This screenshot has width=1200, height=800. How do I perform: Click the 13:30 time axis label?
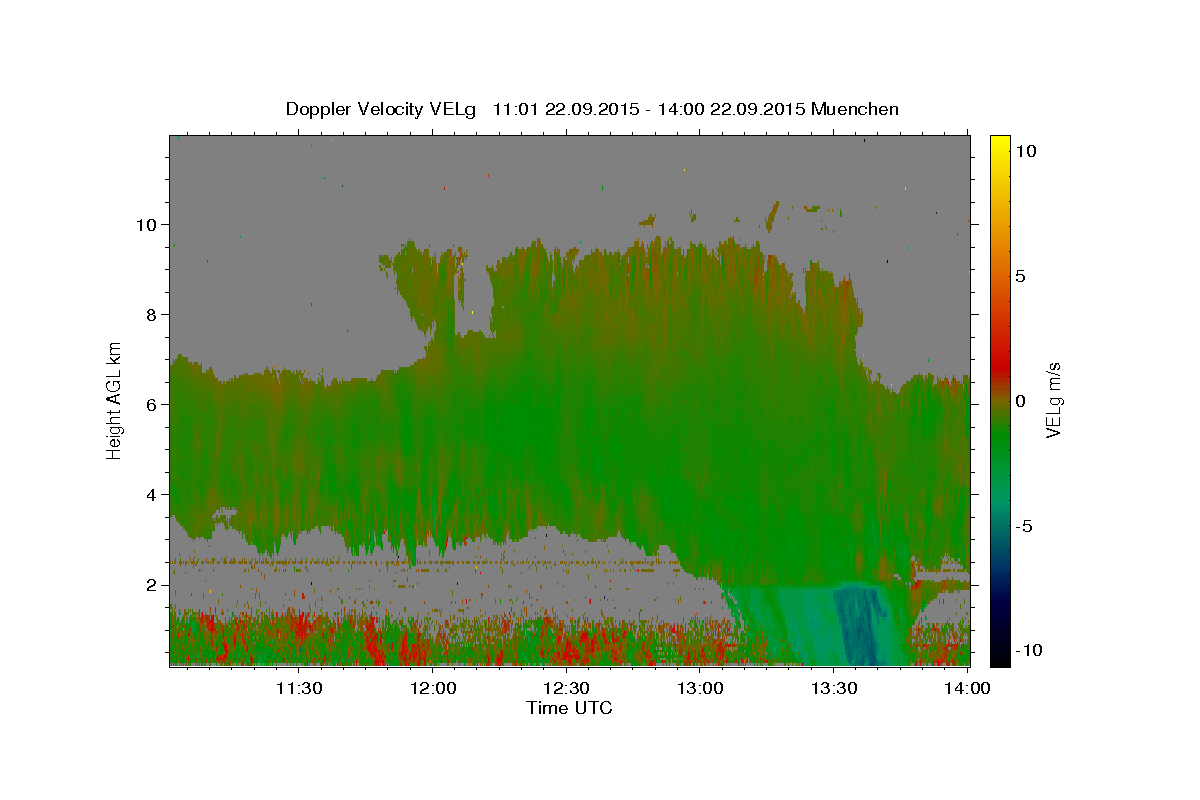(834, 688)
